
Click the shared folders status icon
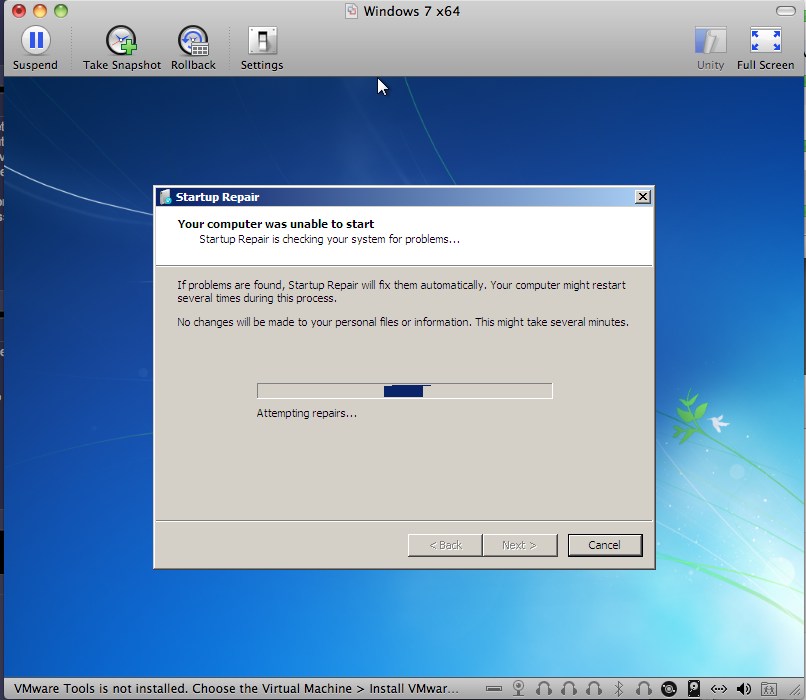pos(769,688)
